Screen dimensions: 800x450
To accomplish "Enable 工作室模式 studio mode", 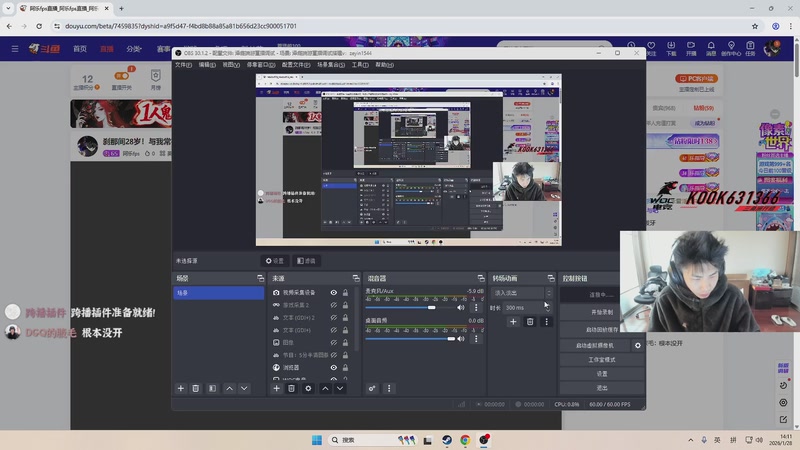I will point(602,360).
